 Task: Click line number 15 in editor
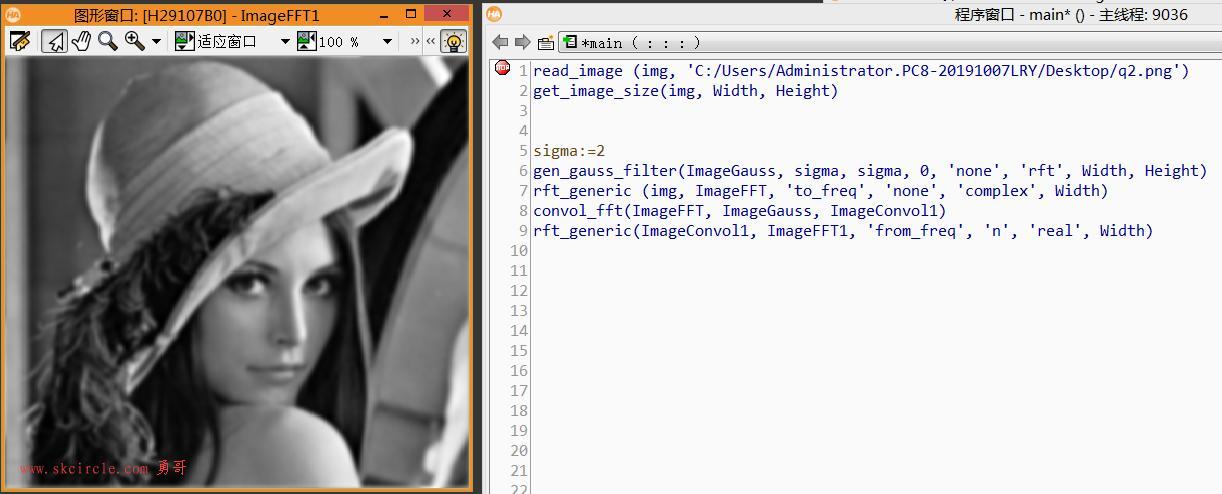click(x=518, y=351)
